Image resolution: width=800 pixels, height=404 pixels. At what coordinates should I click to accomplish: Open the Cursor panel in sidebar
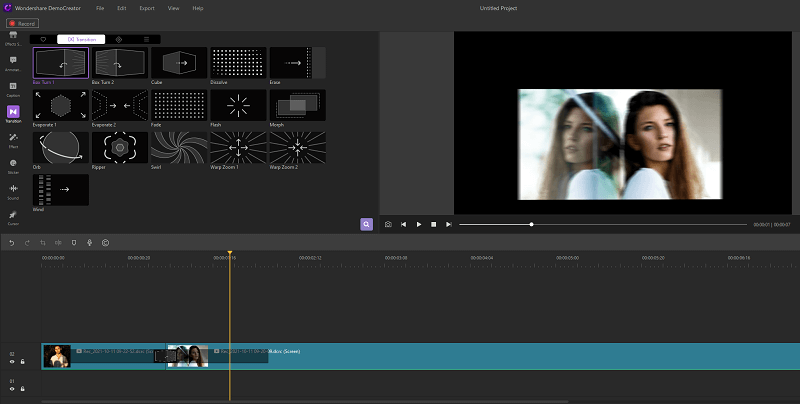pos(13,218)
